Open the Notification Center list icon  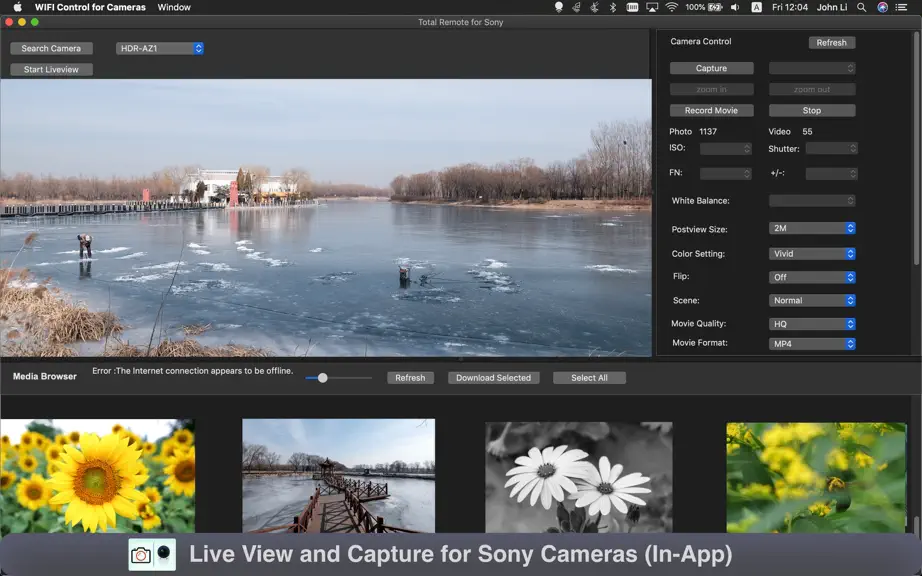click(901, 7)
